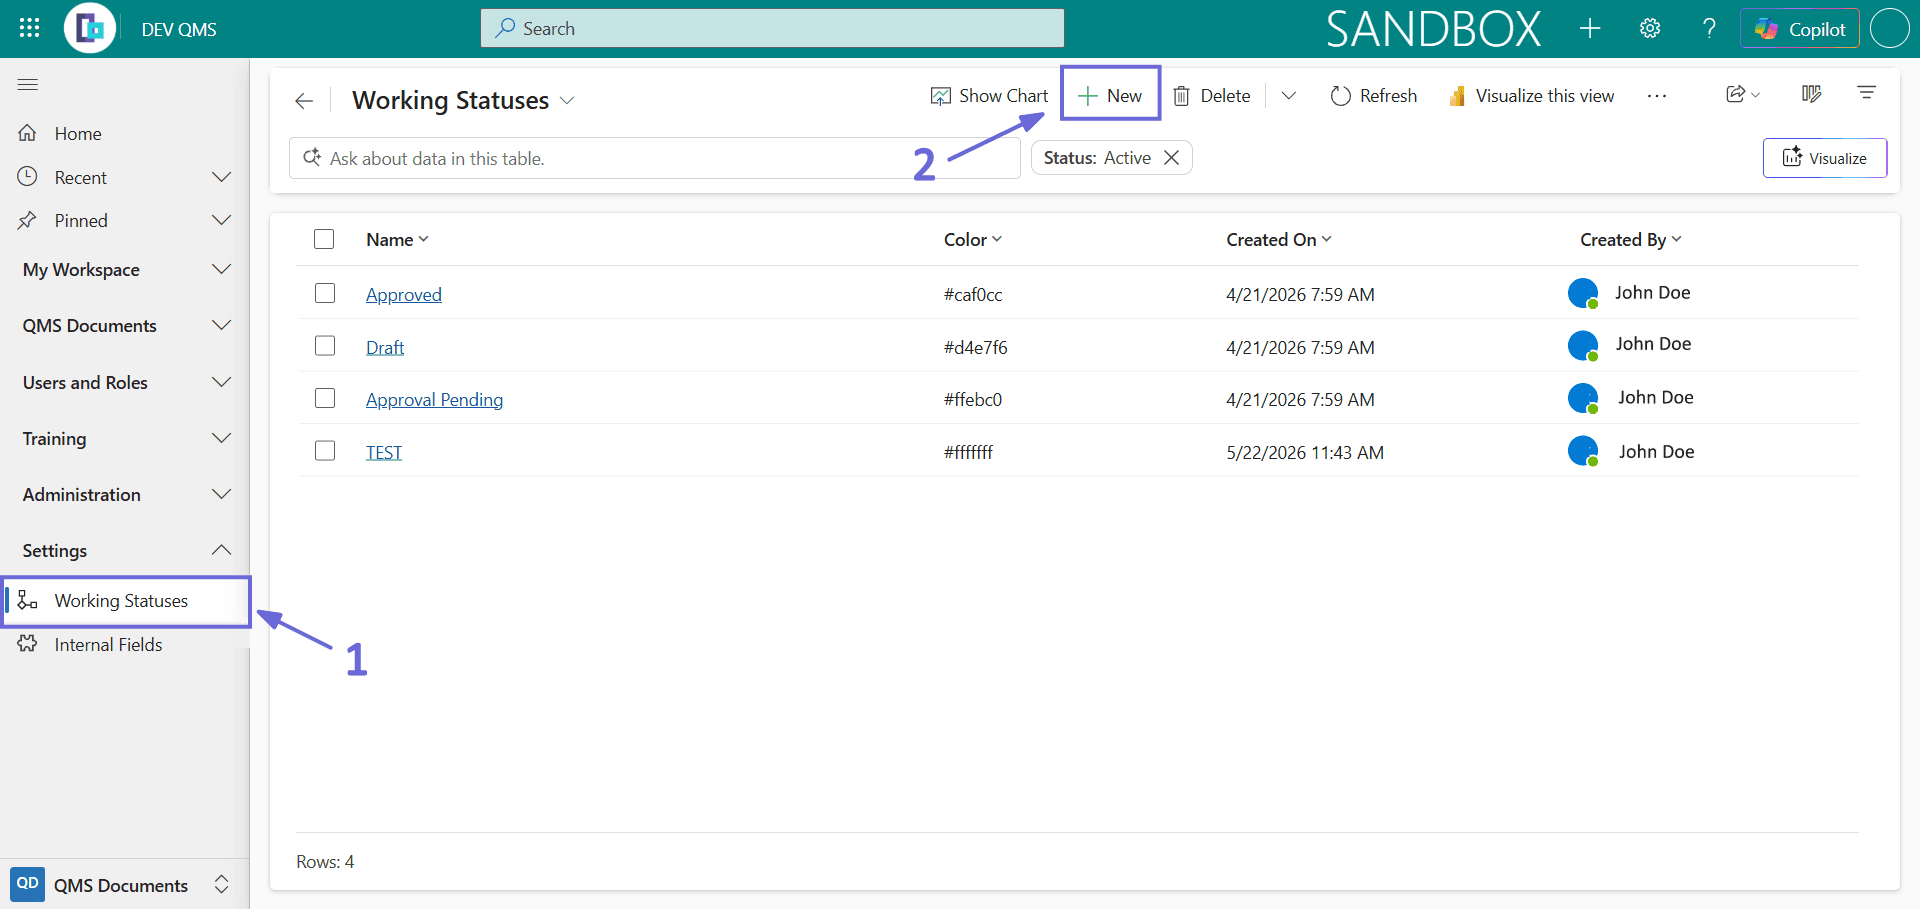
Task: Click the Rows: 4 footer text
Action: tap(325, 862)
